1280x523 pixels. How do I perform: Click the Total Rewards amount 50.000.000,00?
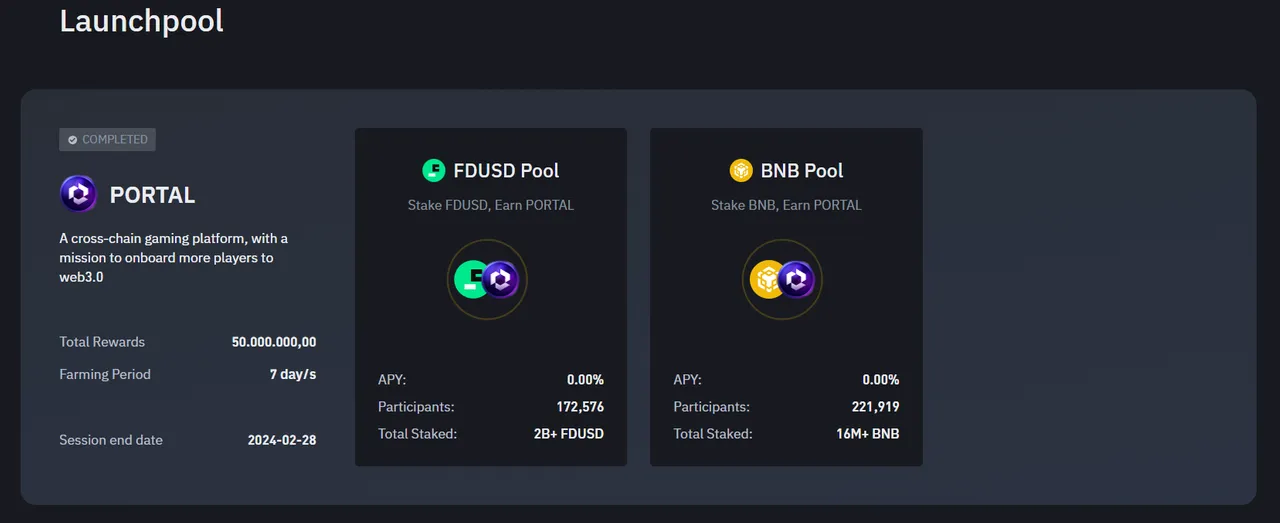(x=274, y=342)
